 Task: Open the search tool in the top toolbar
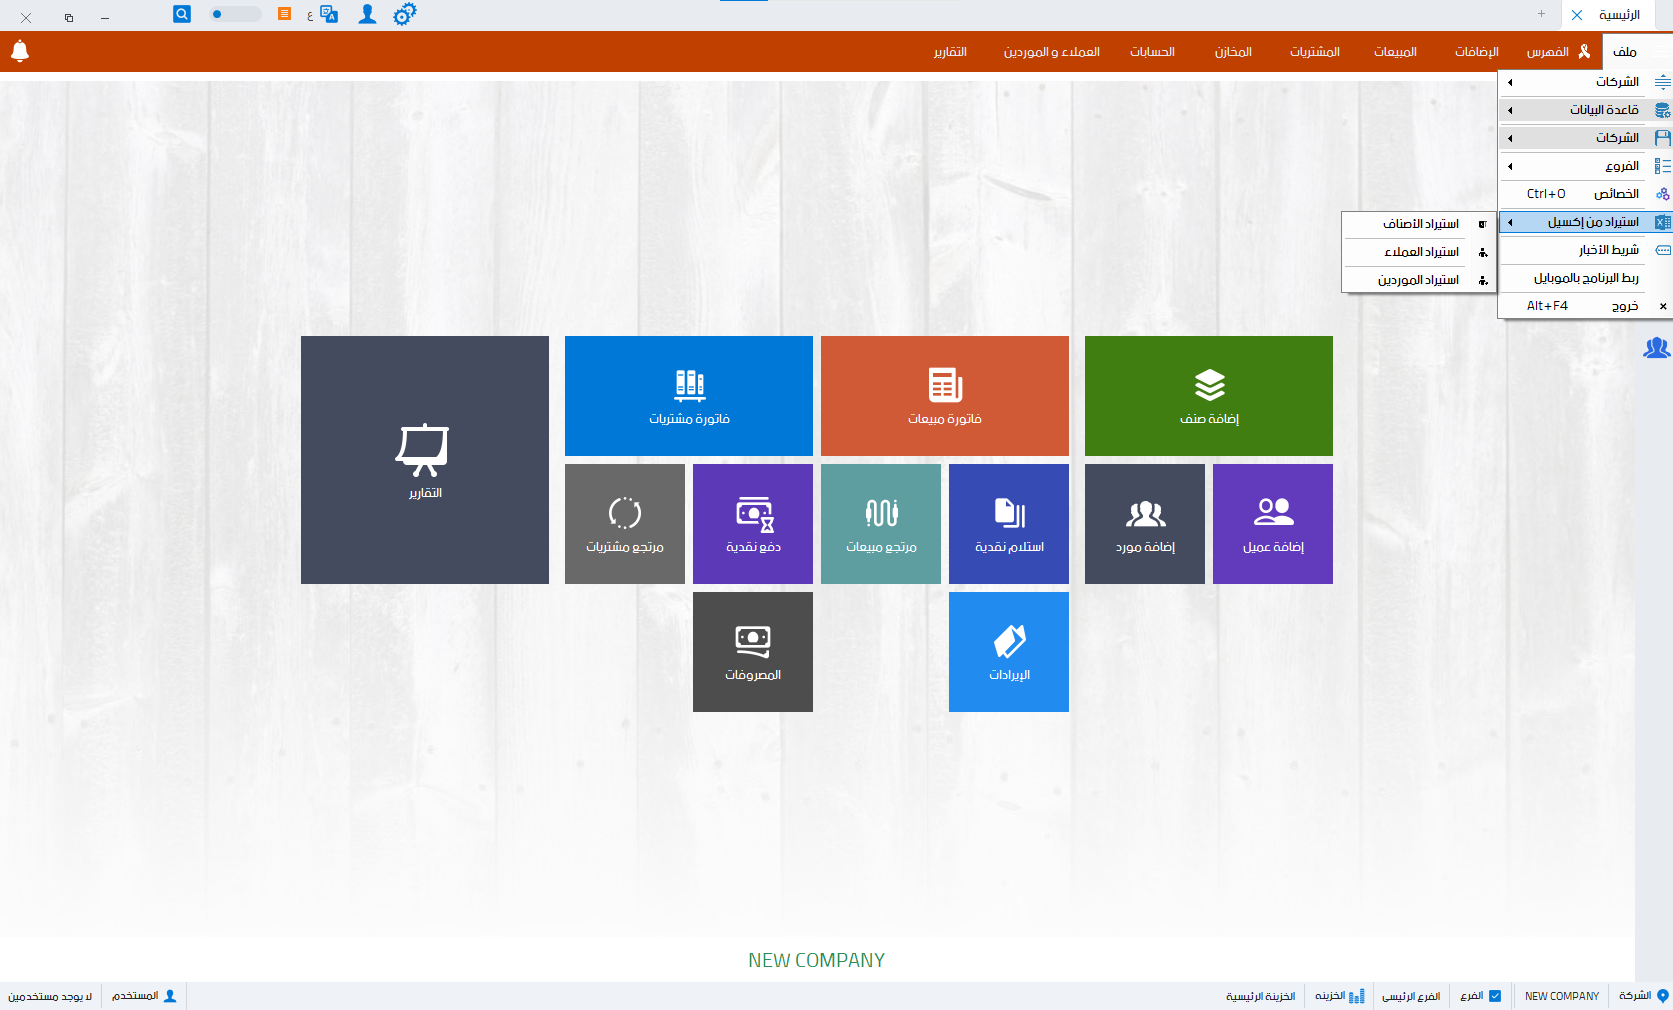pyautogui.click(x=181, y=14)
